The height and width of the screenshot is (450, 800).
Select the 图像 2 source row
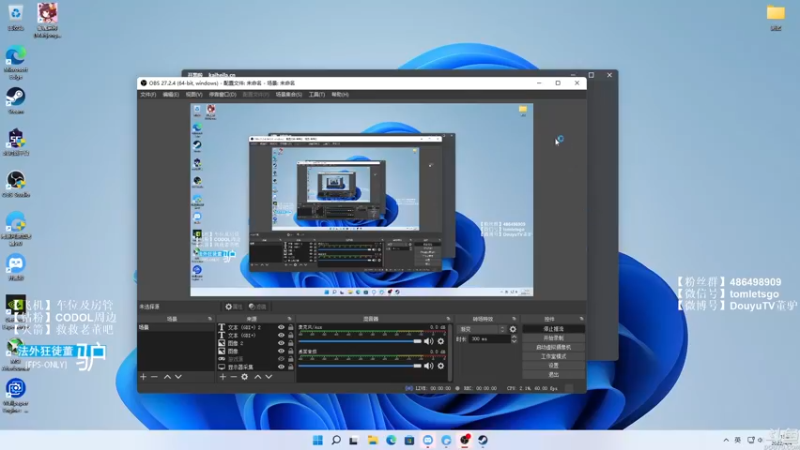tap(255, 343)
